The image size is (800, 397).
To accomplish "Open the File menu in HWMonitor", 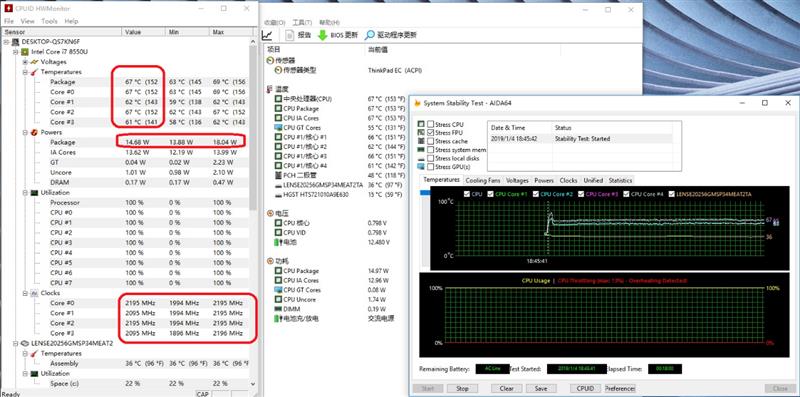I will pos(9,21).
